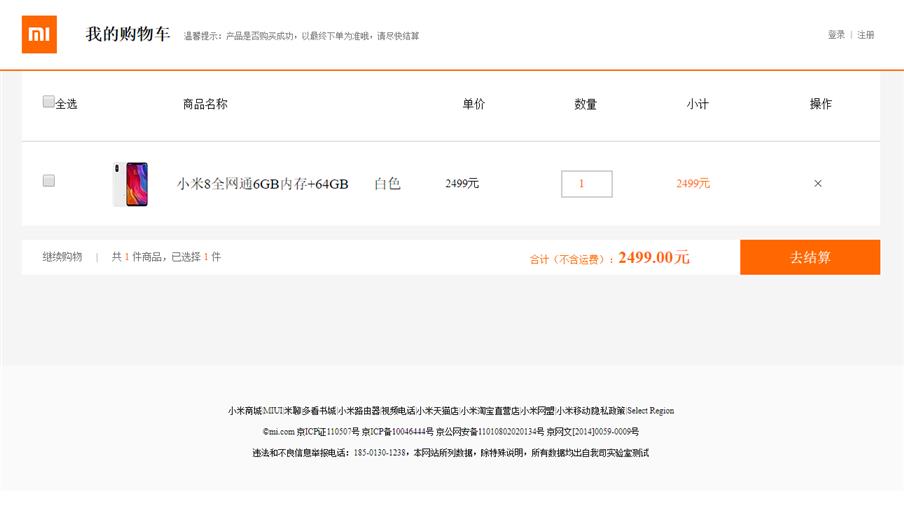Viewport: 904px width, 517px height.
Task: Remove Xiaomi 8 item with the × icon
Action: 818,183
